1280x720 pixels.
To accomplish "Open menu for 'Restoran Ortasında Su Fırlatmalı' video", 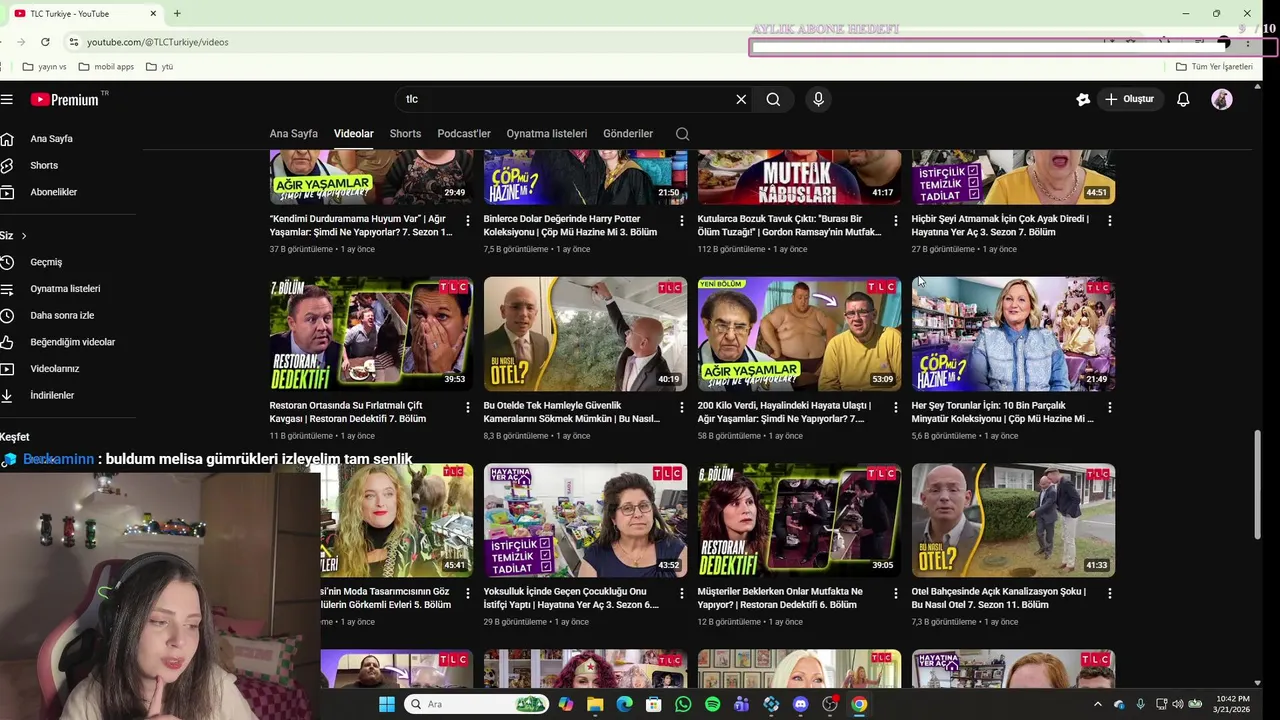I will [467, 407].
